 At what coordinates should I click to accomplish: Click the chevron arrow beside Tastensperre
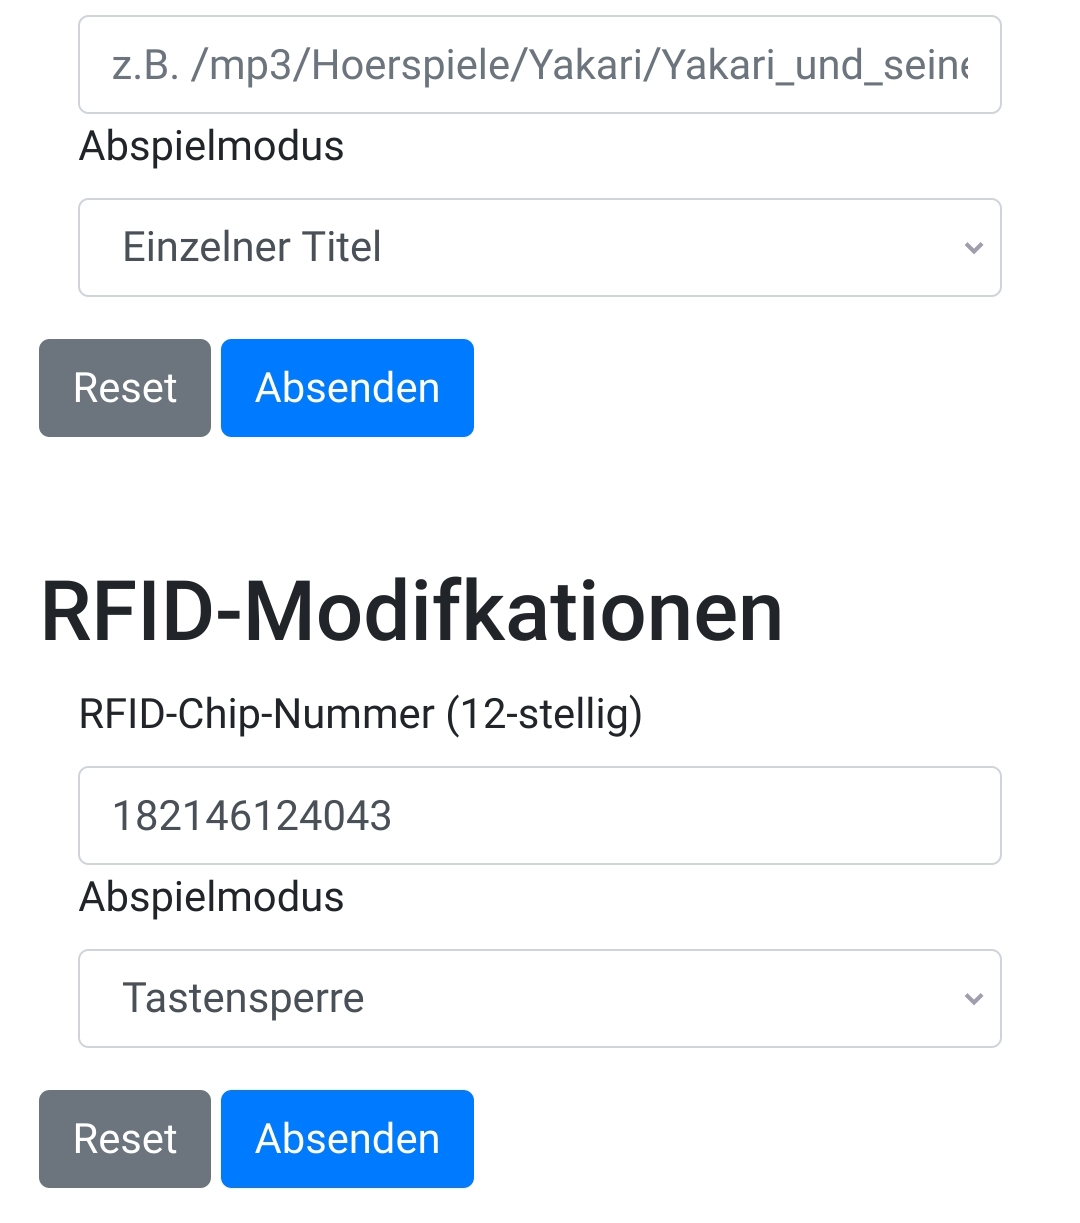coord(974,999)
